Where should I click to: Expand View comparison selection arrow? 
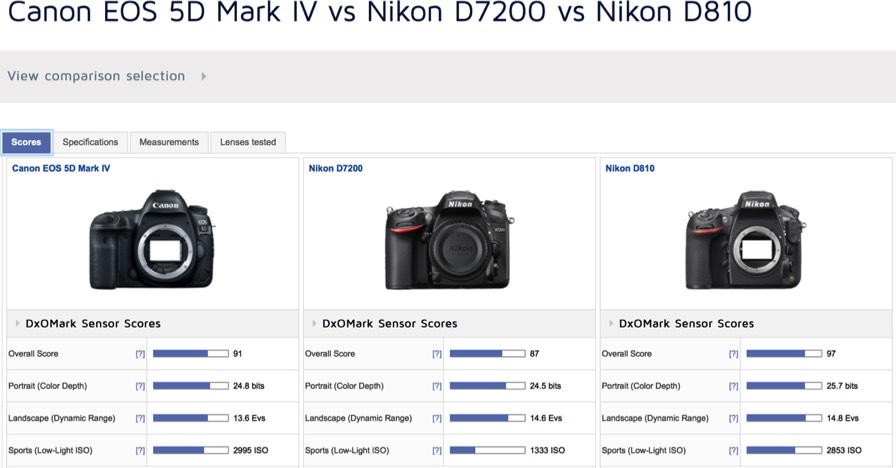[203, 76]
